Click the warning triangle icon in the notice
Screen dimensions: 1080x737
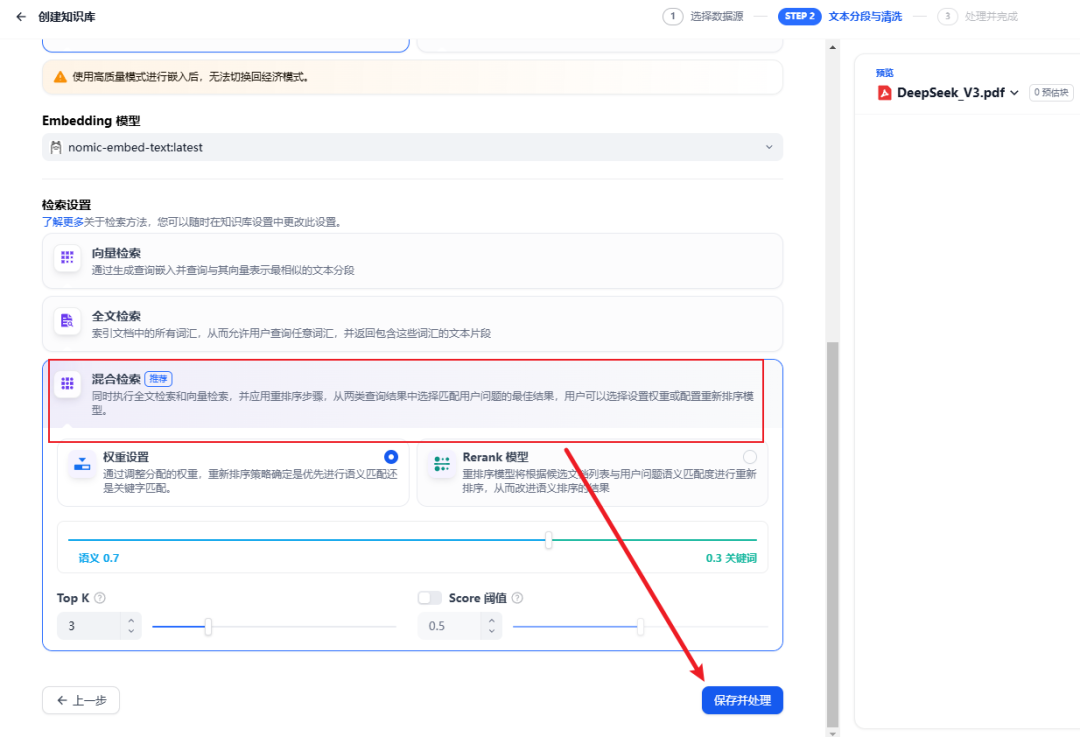pos(61,76)
